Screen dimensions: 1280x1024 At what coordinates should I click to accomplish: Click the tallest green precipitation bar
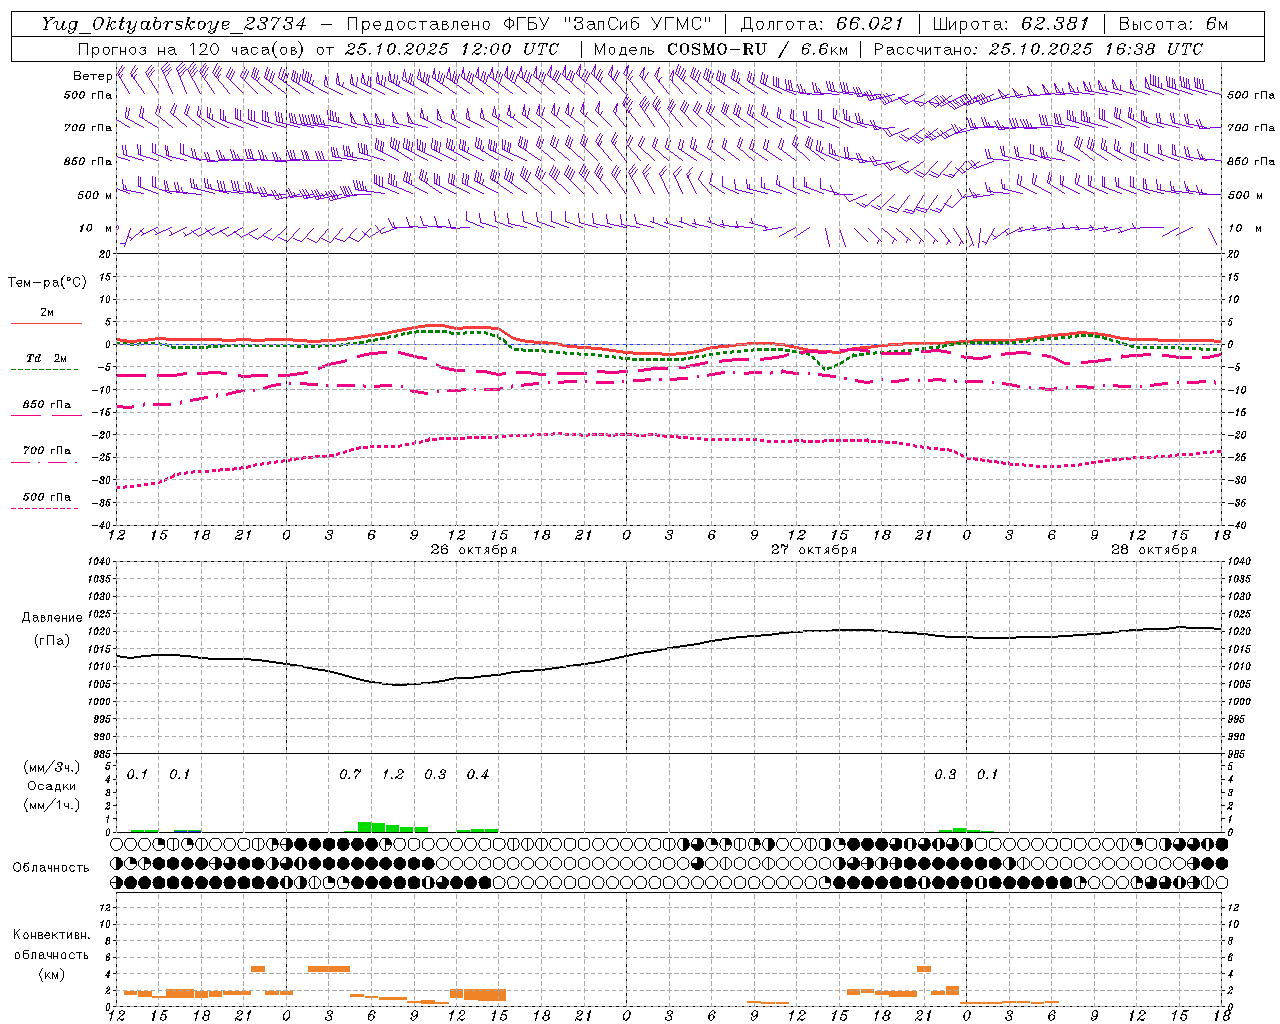click(x=365, y=827)
